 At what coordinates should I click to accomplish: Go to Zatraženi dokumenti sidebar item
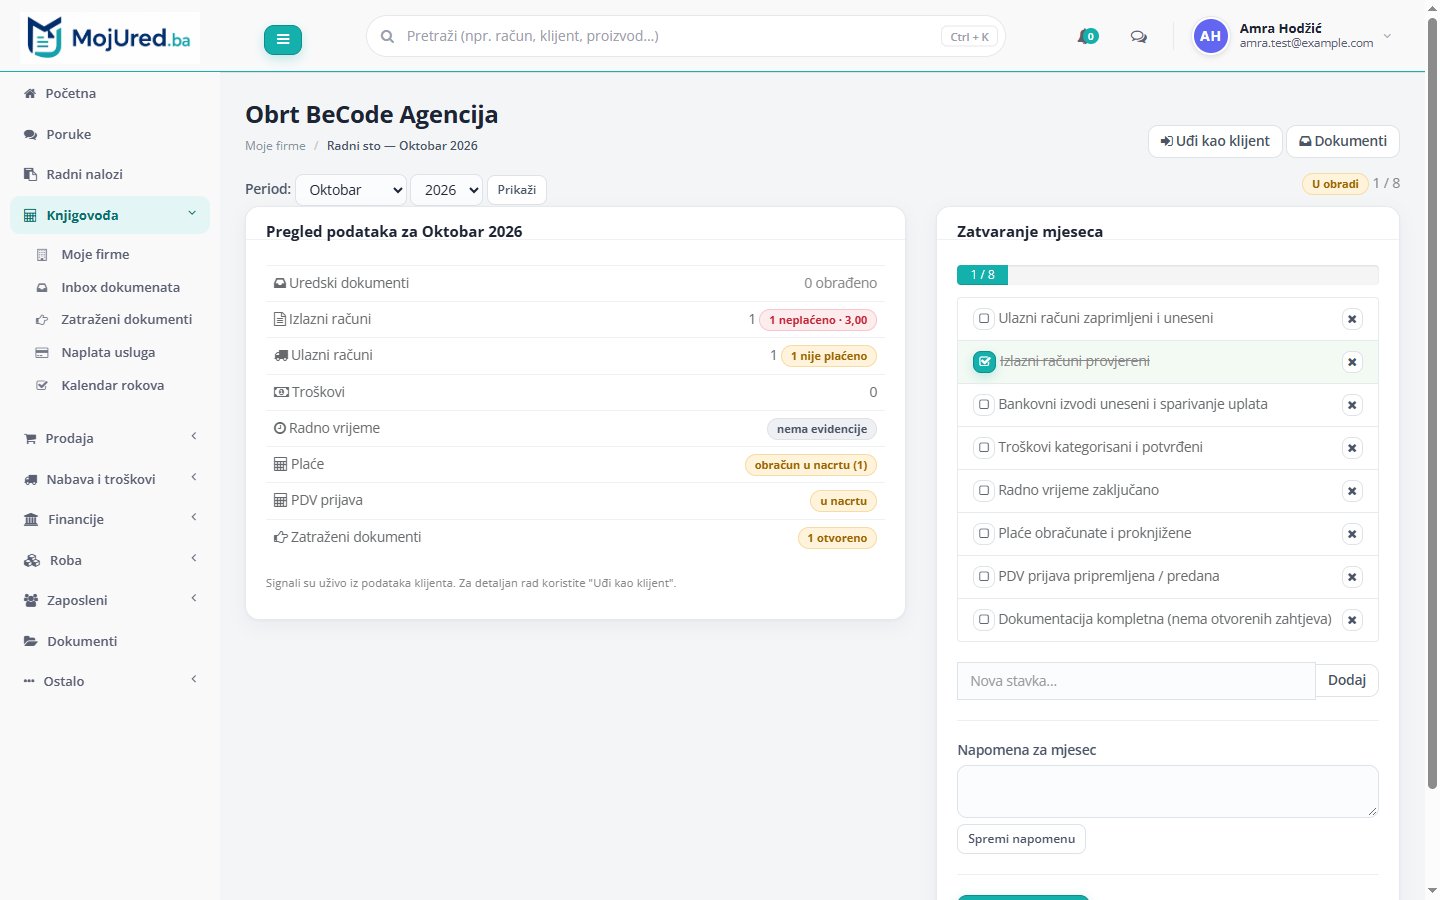click(x=126, y=320)
